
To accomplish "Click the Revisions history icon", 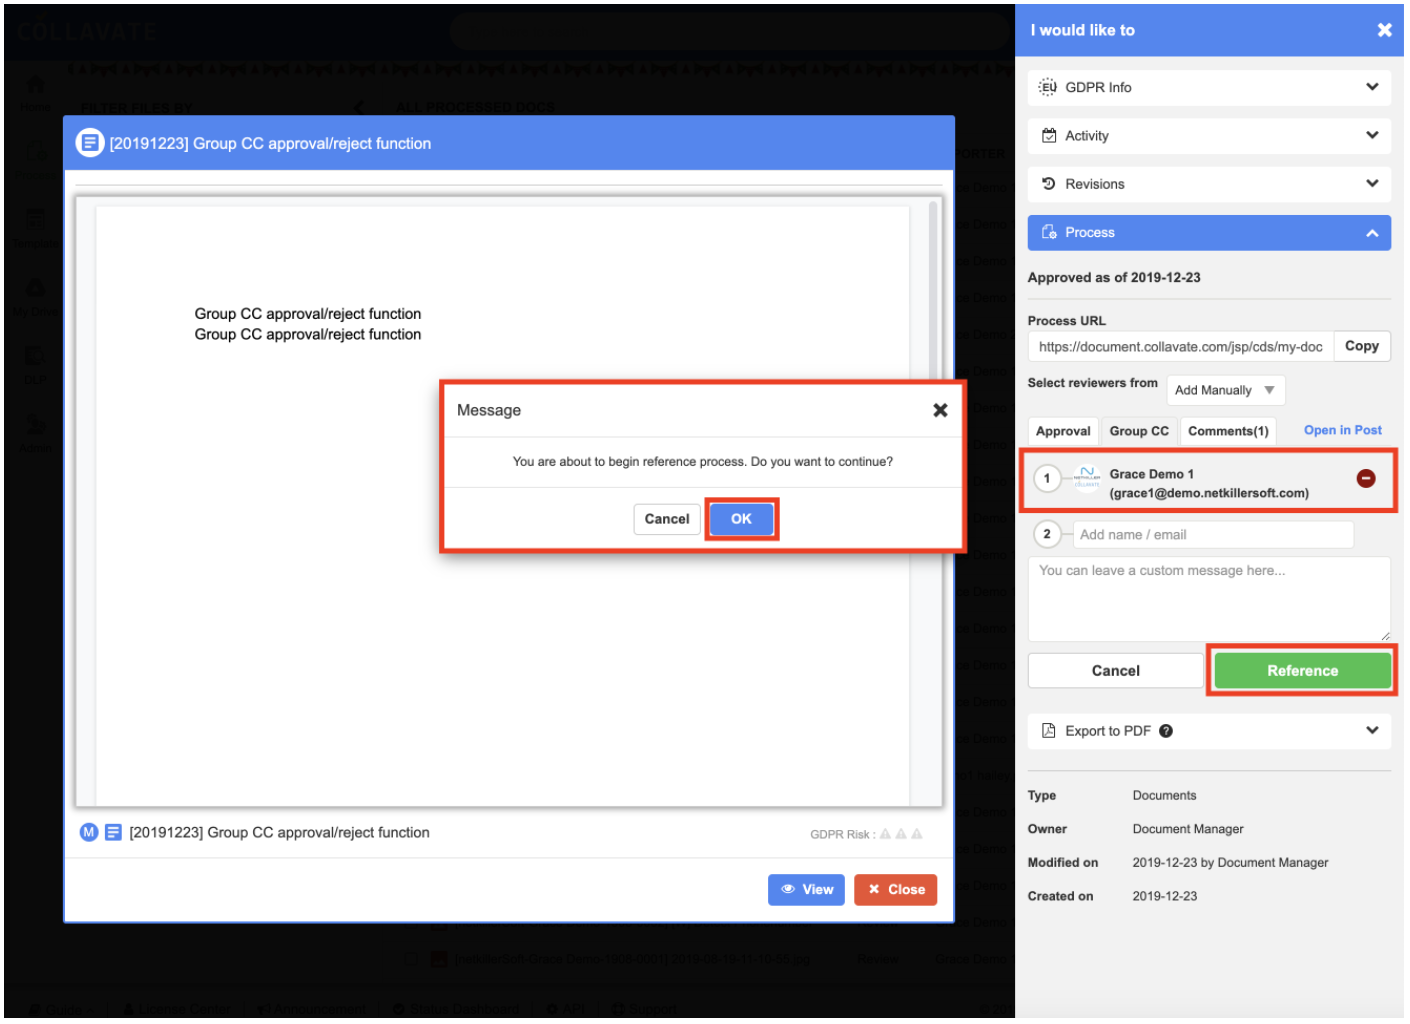I will (1049, 184).
